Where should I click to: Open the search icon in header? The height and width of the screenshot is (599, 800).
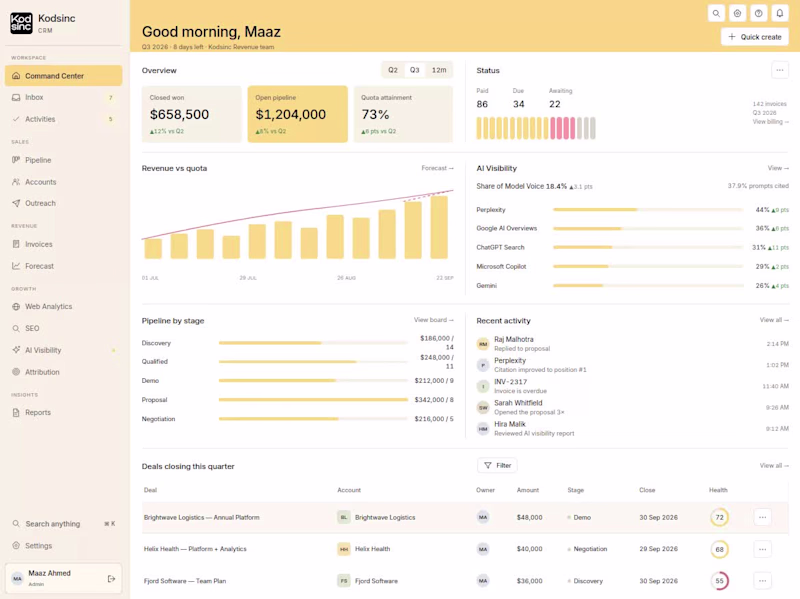(x=716, y=13)
